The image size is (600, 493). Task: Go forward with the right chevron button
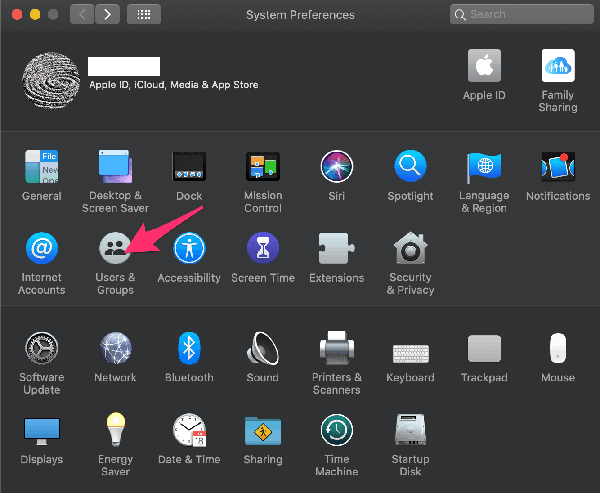pyautogui.click(x=108, y=14)
